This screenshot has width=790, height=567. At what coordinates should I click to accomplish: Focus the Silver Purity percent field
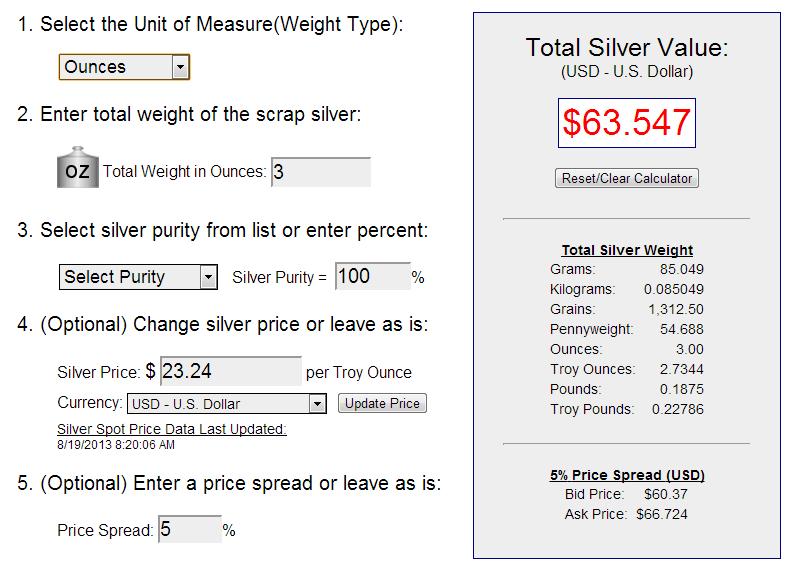[372, 276]
